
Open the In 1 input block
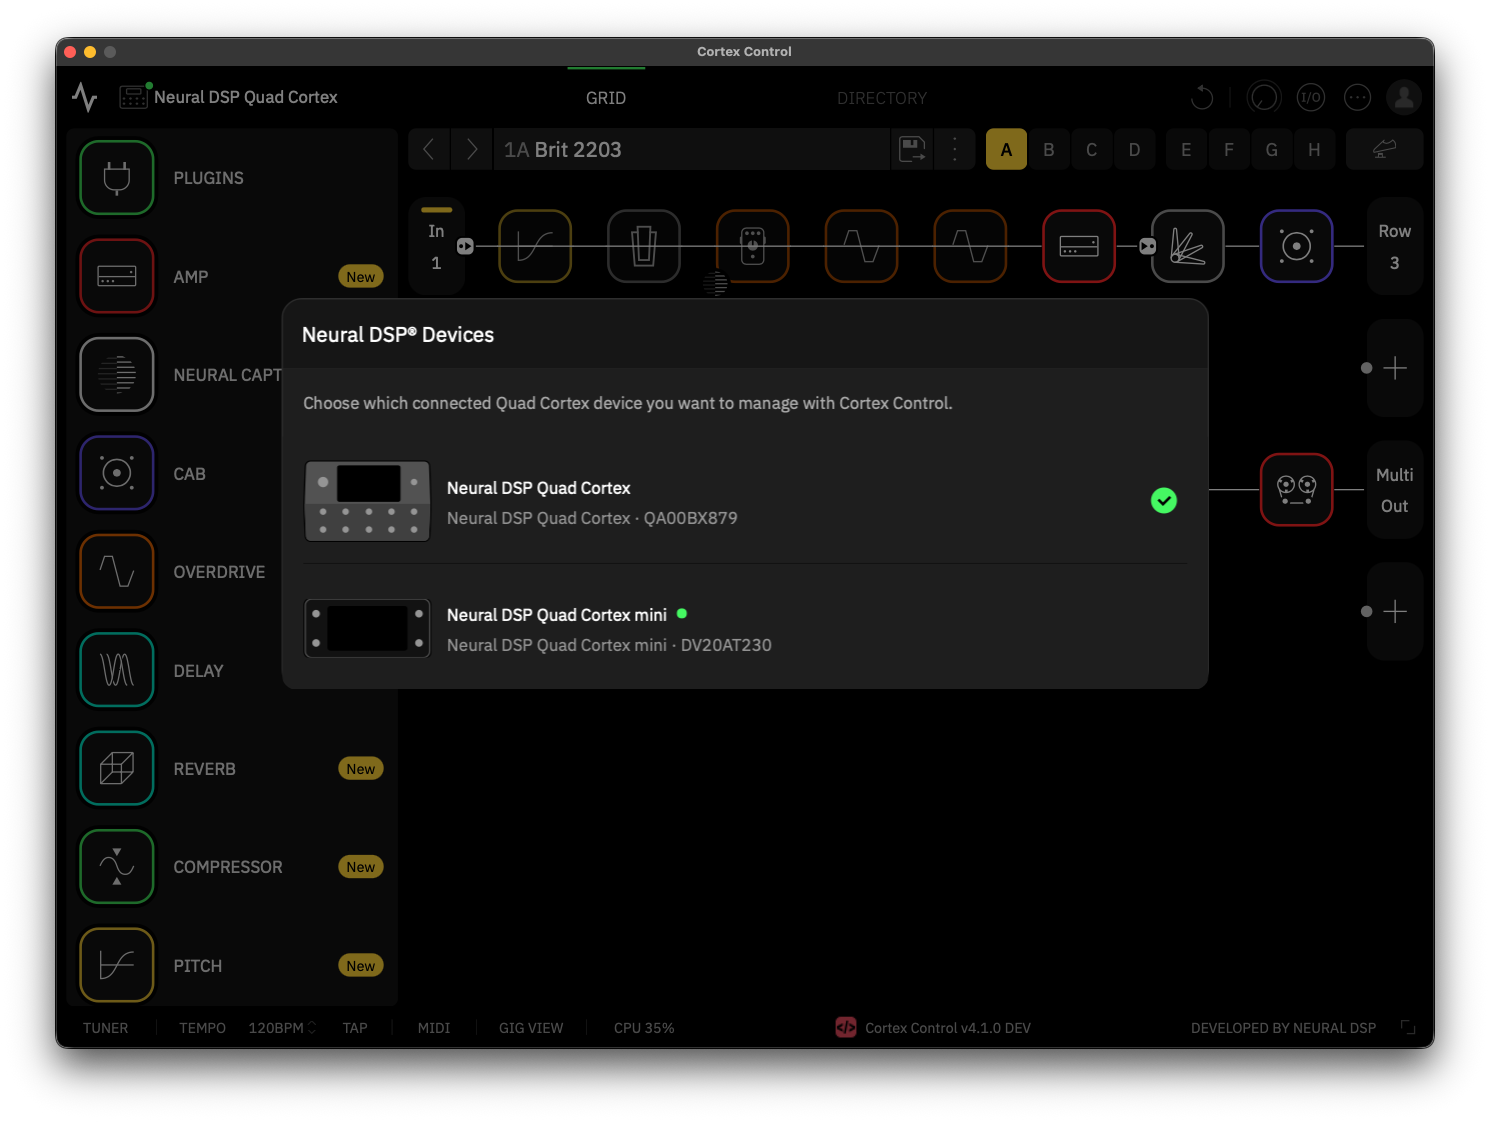[436, 246]
